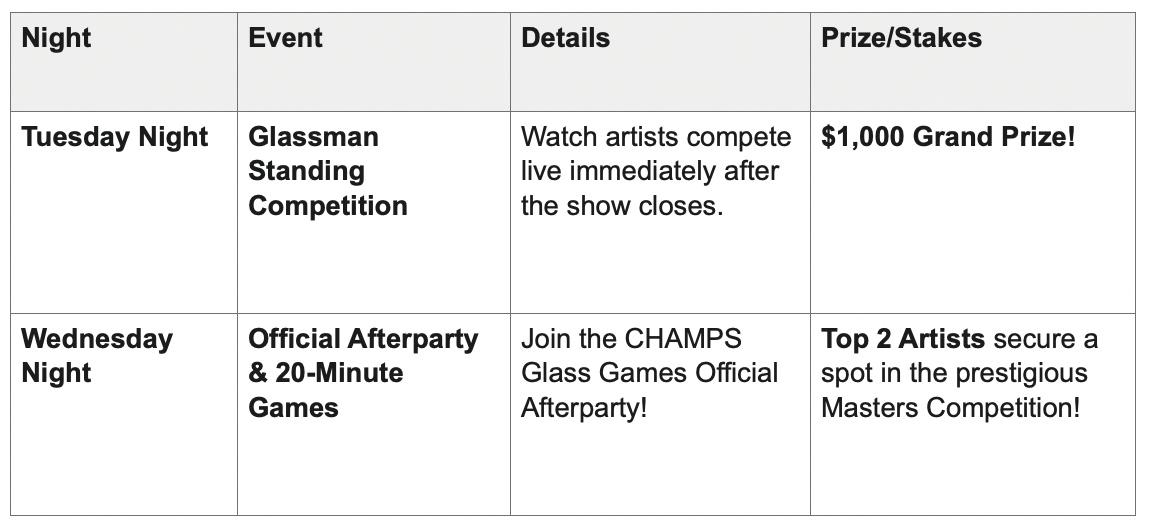The height and width of the screenshot is (532, 1152).
Task: Select the Wednesday Night cell
Action: click(x=96, y=356)
